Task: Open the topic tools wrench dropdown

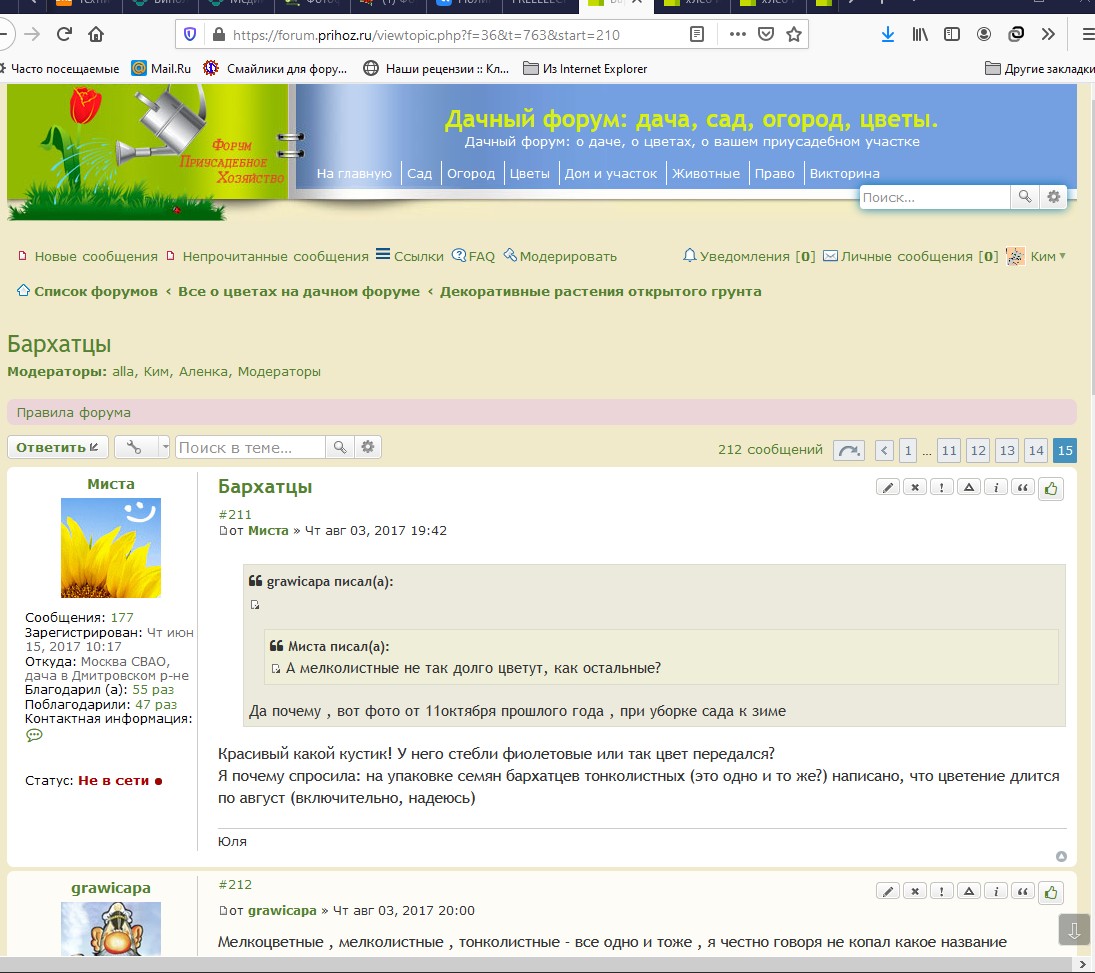Action: [x=142, y=447]
